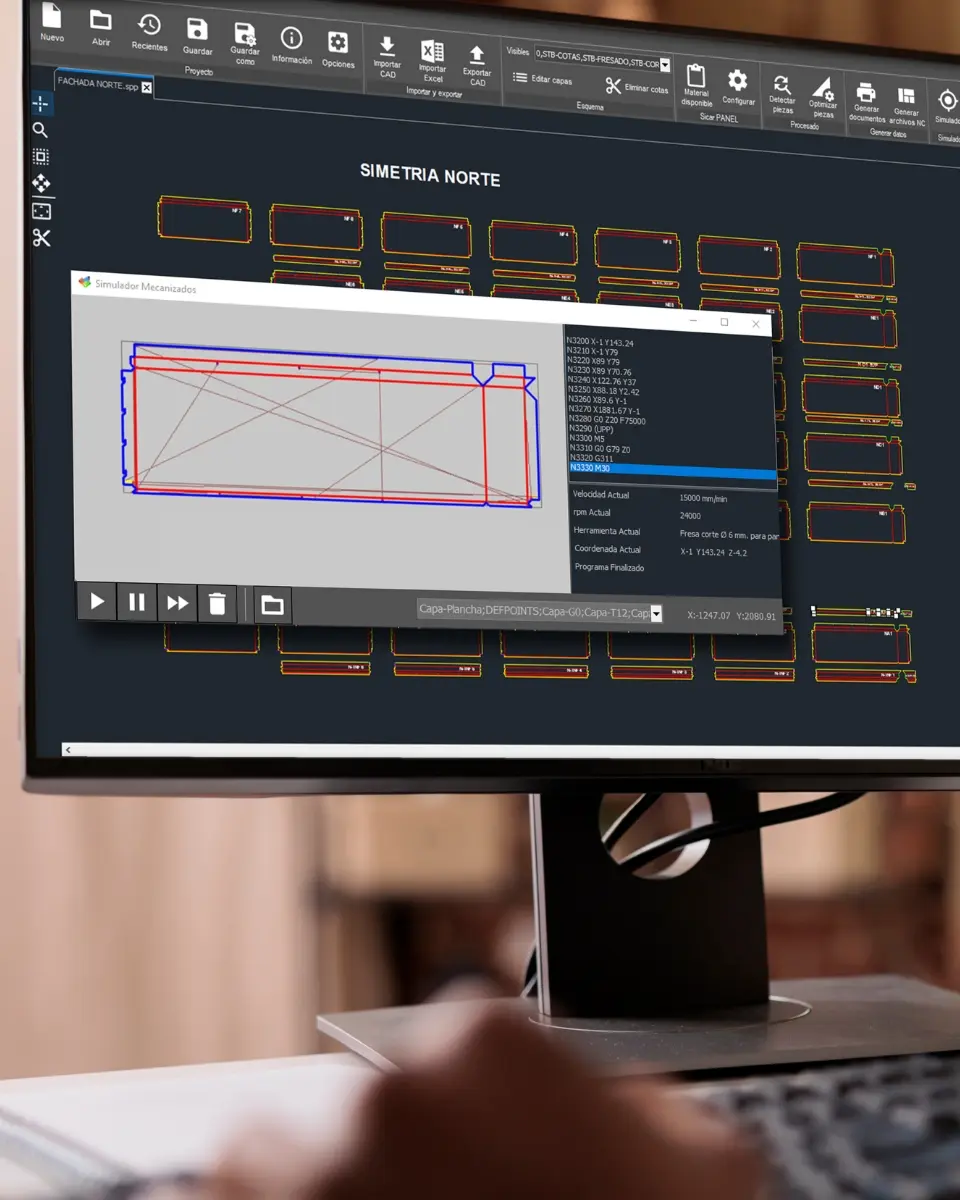Click the Importar CAD icon
This screenshot has height=1200, width=960.
[x=387, y=48]
